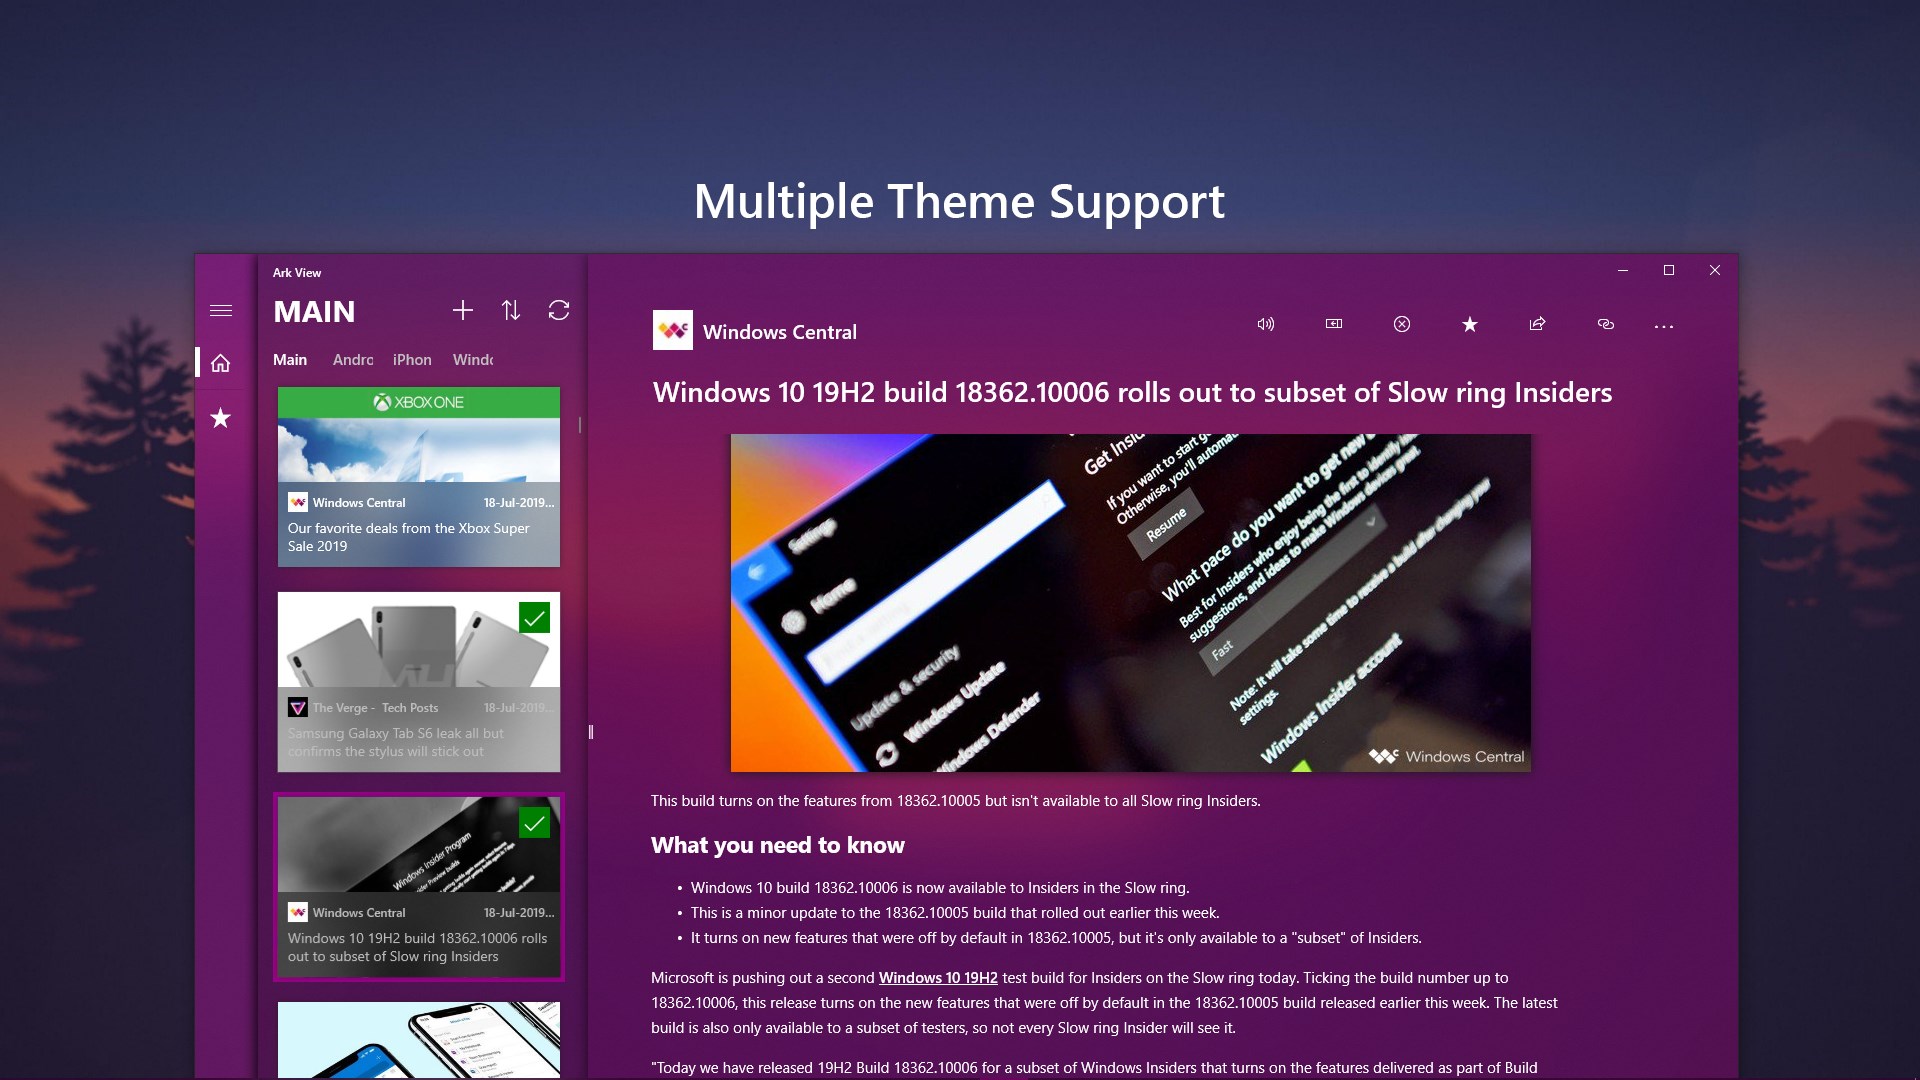Switch to the Android feed tab
1920x1080 pixels.
(x=353, y=360)
